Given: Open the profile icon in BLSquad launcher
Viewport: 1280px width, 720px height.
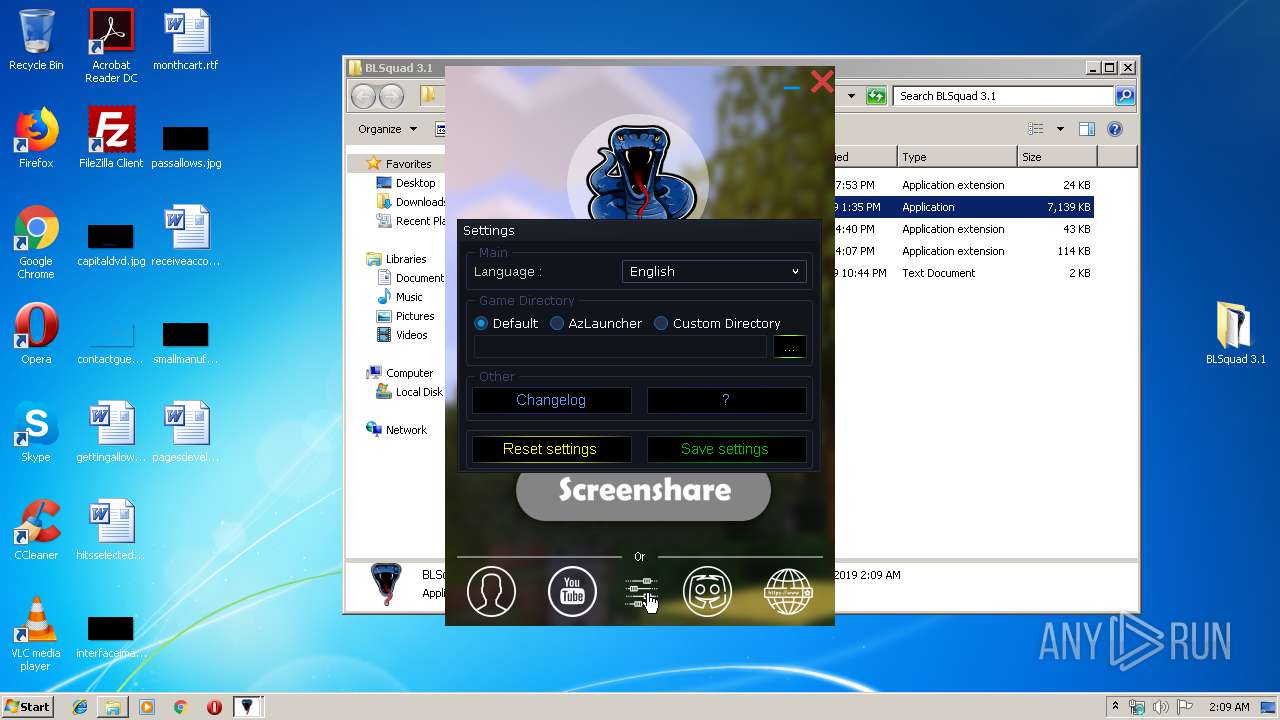Looking at the screenshot, I should pos(491,591).
